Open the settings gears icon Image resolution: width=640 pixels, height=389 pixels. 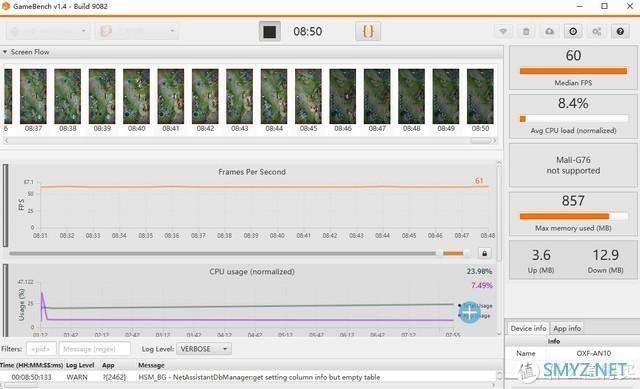(x=596, y=31)
